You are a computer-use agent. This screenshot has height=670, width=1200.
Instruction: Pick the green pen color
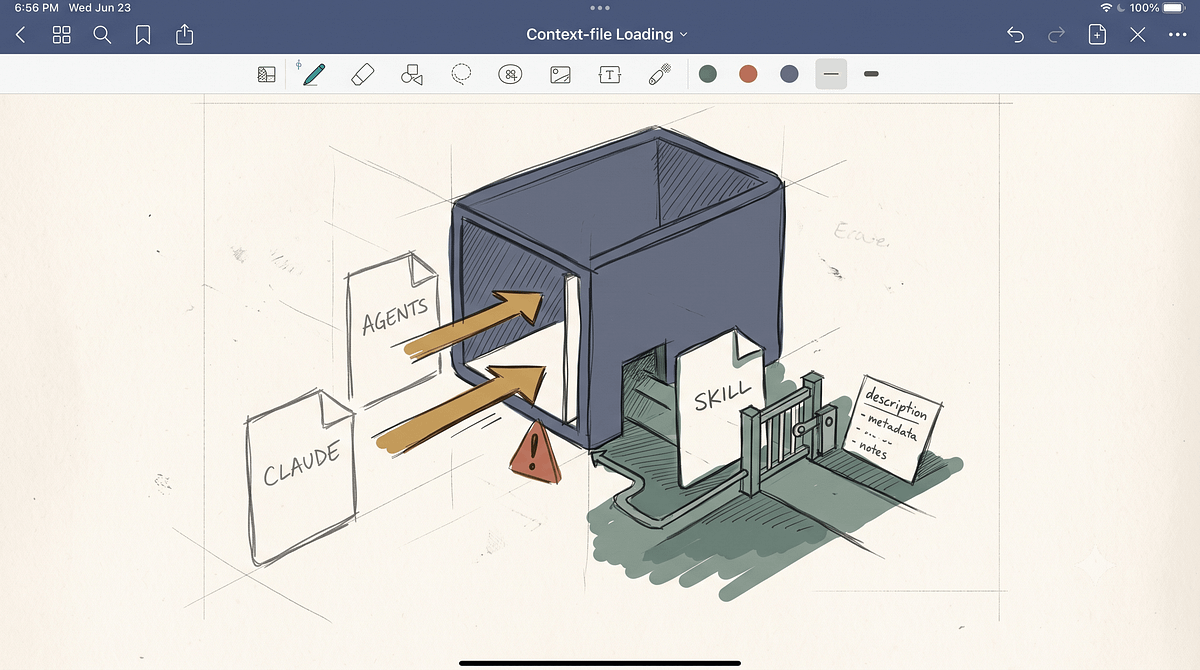click(708, 74)
